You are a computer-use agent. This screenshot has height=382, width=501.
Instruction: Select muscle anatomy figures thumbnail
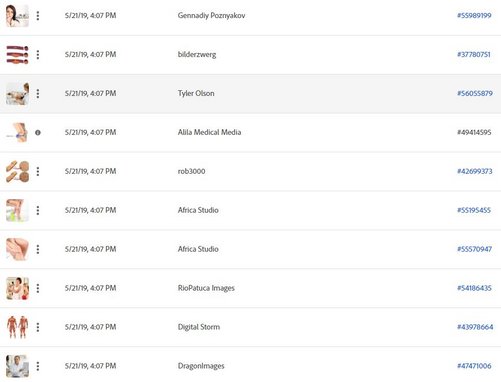pos(17,327)
